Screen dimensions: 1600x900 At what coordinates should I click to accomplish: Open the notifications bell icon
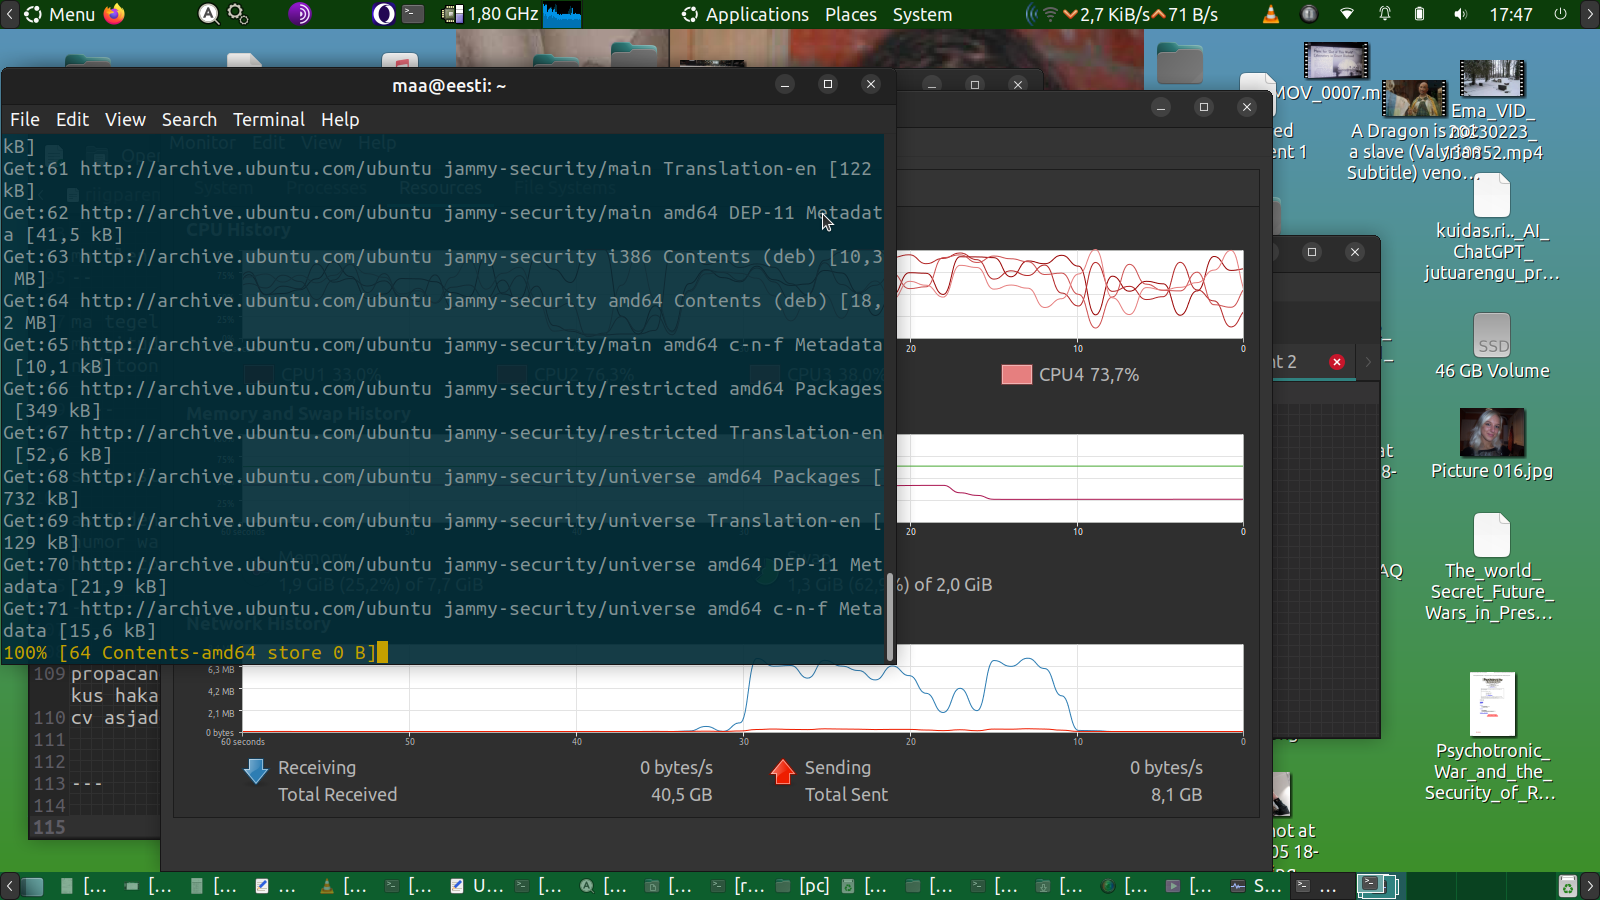(x=1385, y=14)
